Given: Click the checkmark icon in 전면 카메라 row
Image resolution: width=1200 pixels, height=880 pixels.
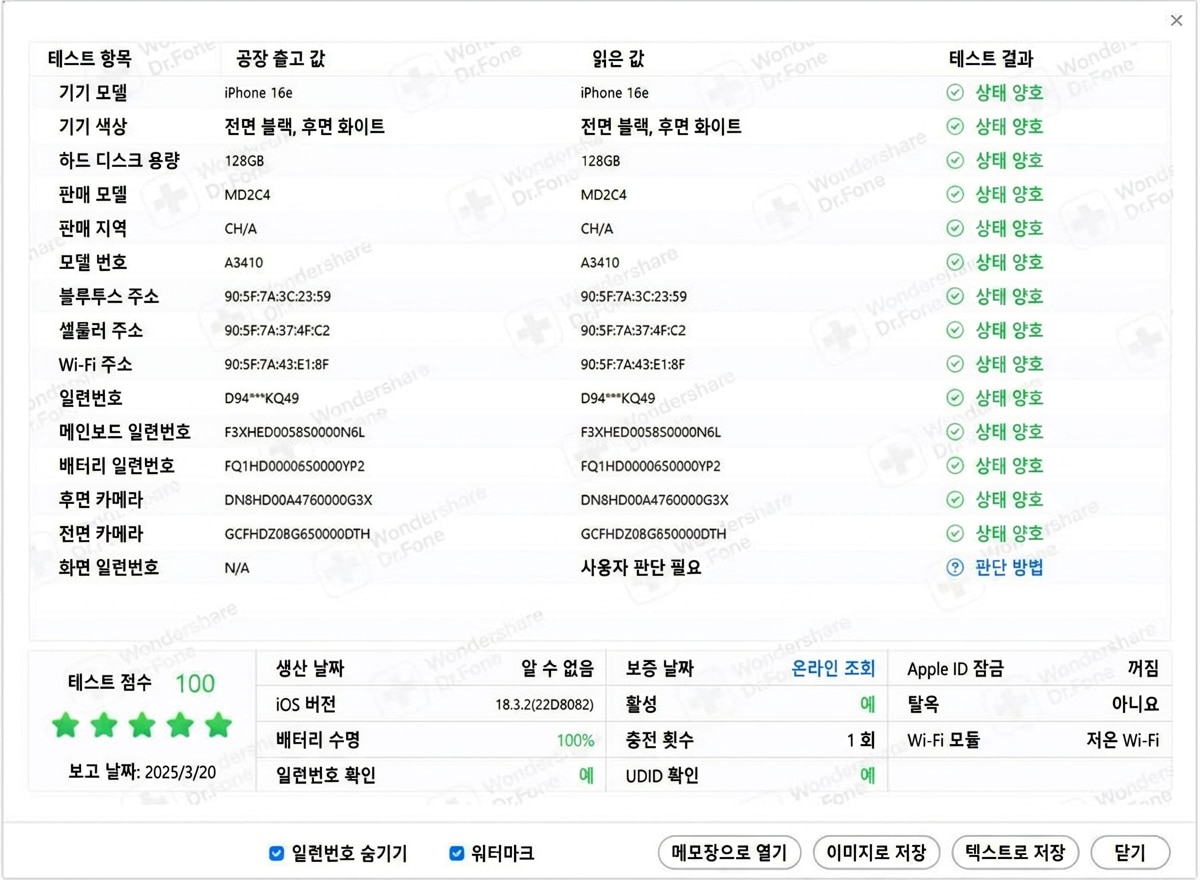Looking at the screenshot, I should pyautogui.click(x=955, y=534).
